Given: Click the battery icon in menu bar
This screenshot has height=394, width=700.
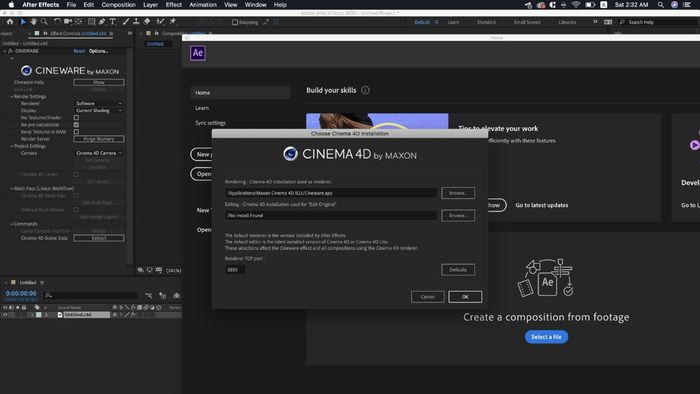Looking at the screenshot, I should point(590,4).
